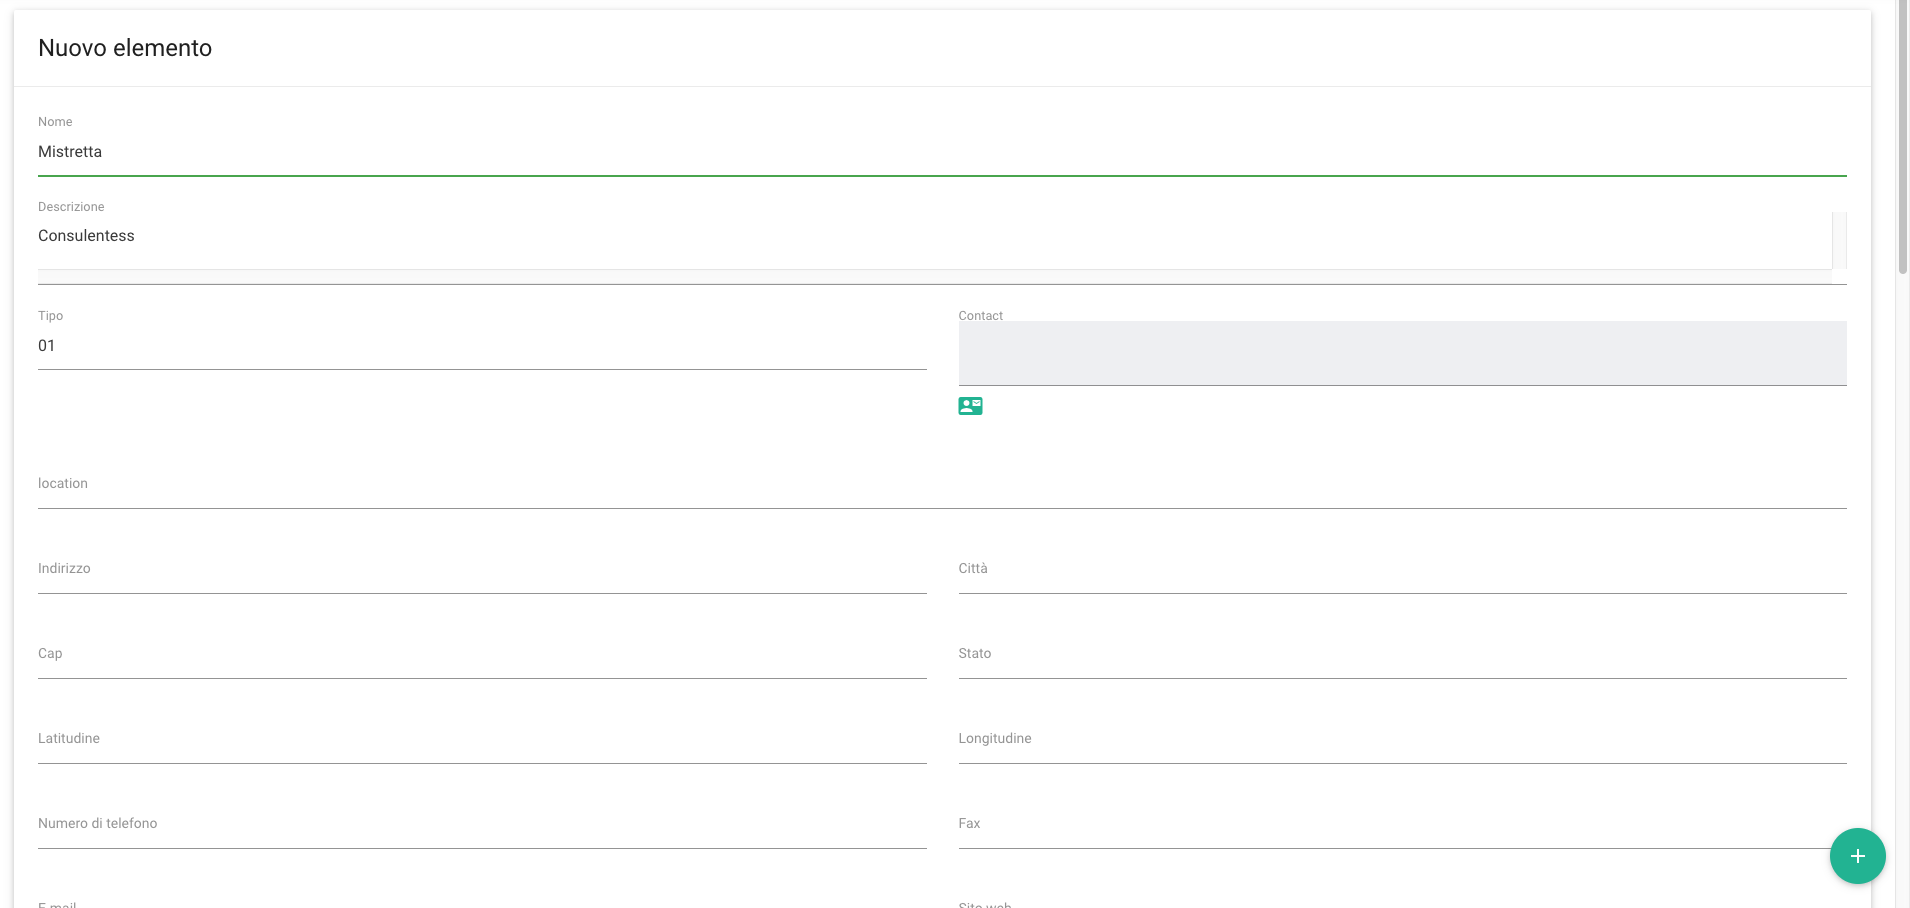Click the Nome field containing Mistretta
This screenshot has height=908, width=1910.
940,152
